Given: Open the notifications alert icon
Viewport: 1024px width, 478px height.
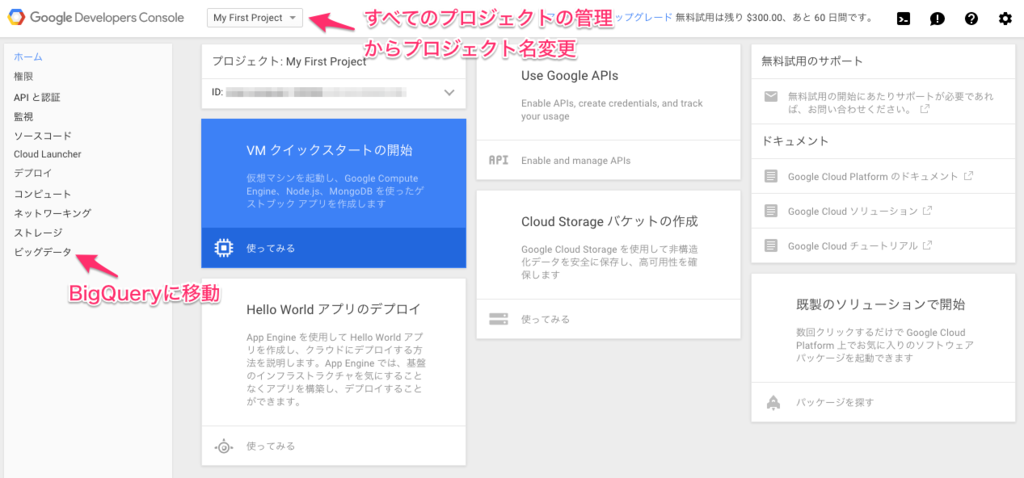Looking at the screenshot, I should pyautogui.click(x=938, y=18).
